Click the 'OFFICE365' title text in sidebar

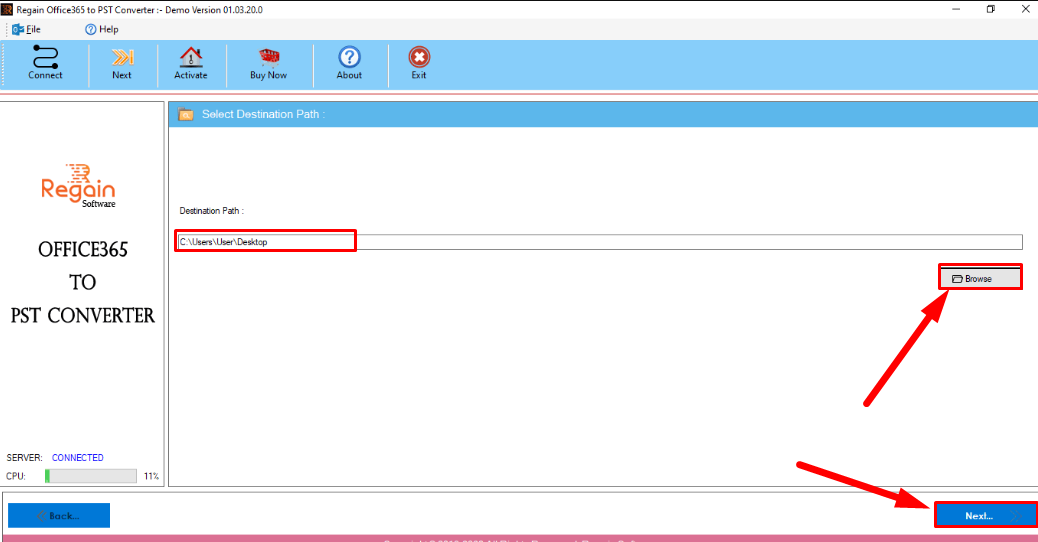[83, 249]
